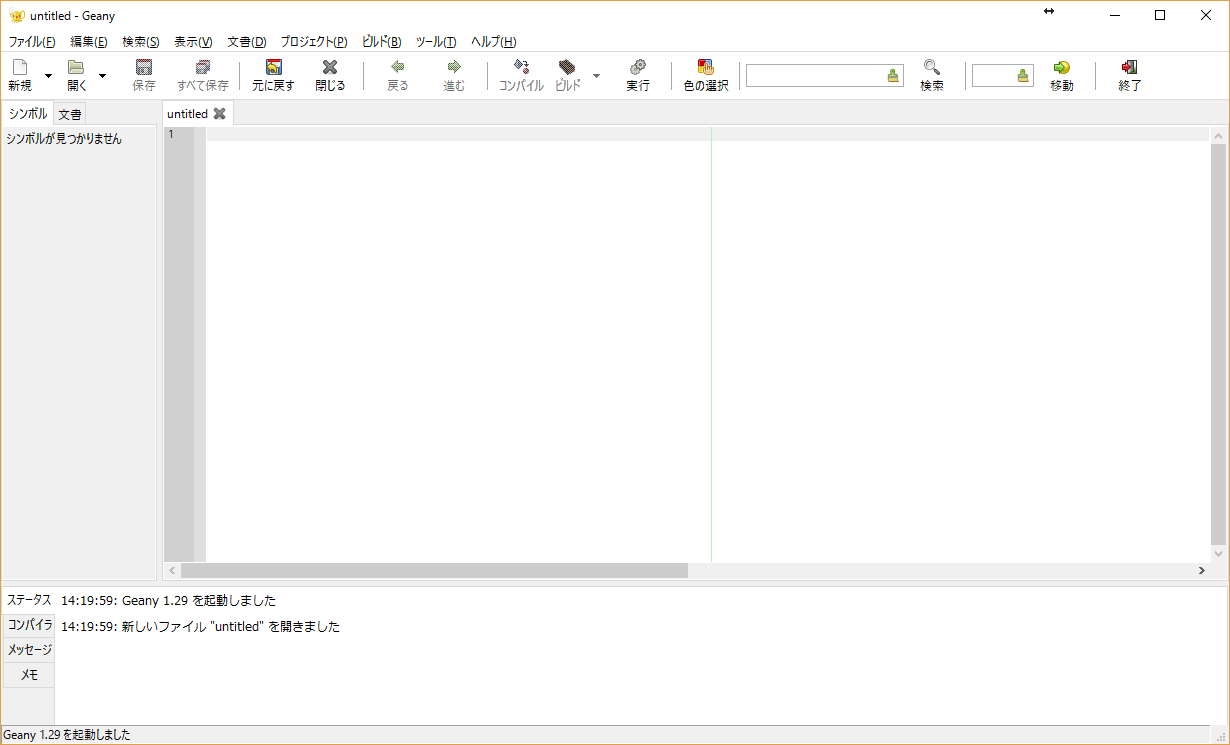
Task: Click the コンパイル icon
Action: (521, 68)
